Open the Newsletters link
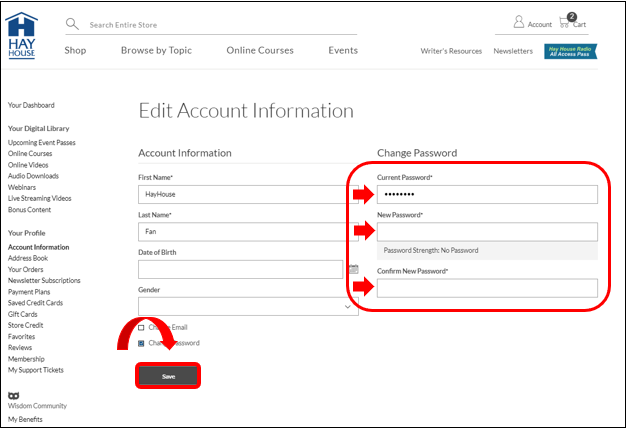627x429 pixels. (x=513, y=51)
